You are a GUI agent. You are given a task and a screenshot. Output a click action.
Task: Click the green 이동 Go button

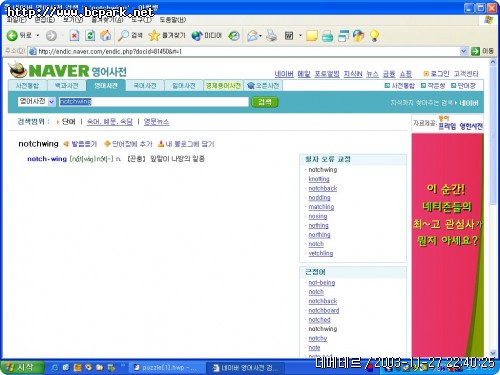[482, 51]
